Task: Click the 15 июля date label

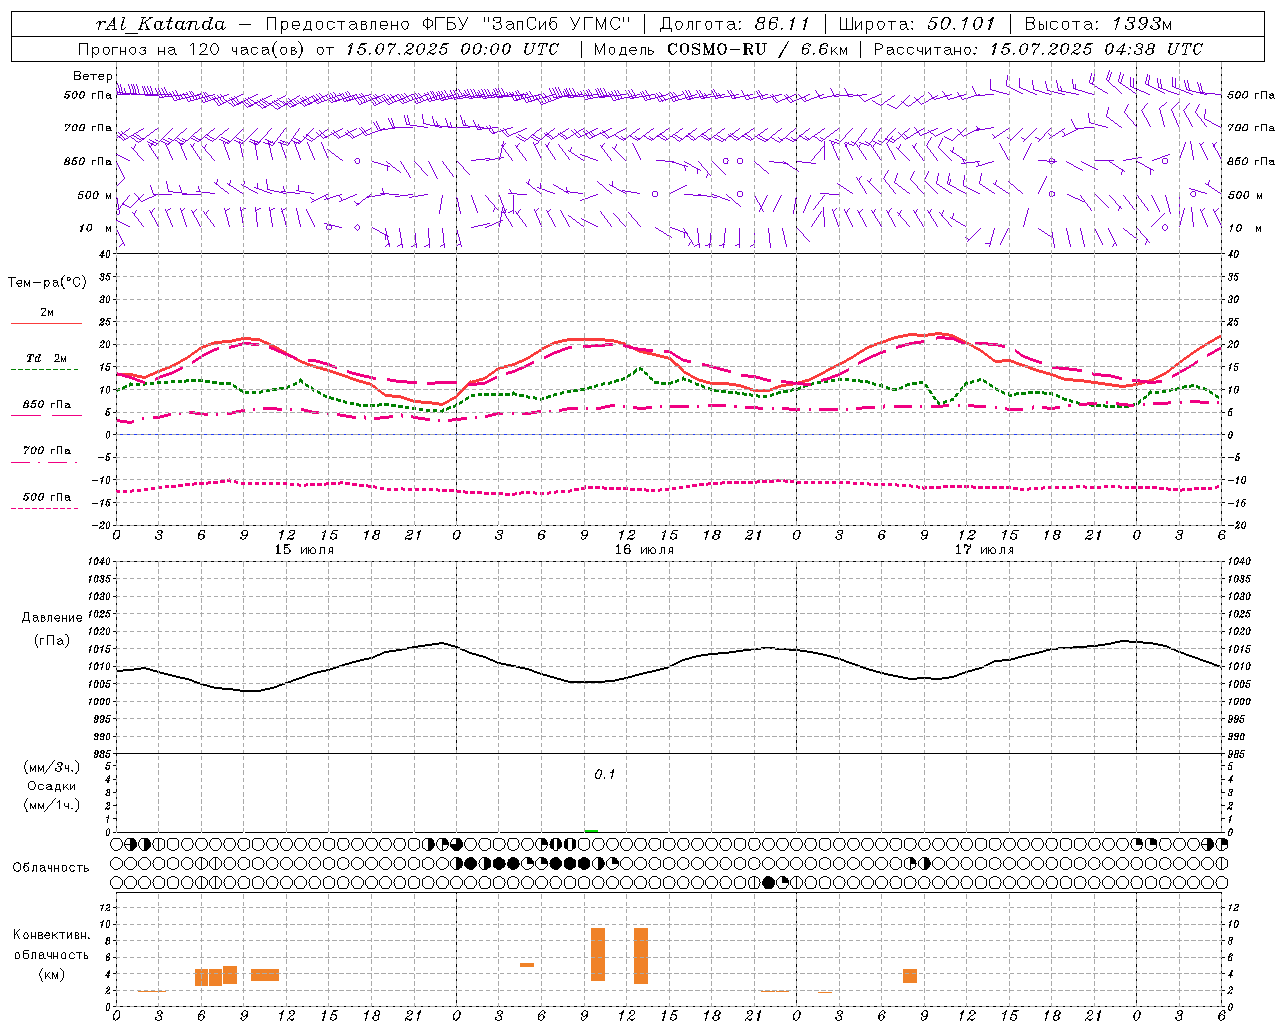Action: (304, 550)
